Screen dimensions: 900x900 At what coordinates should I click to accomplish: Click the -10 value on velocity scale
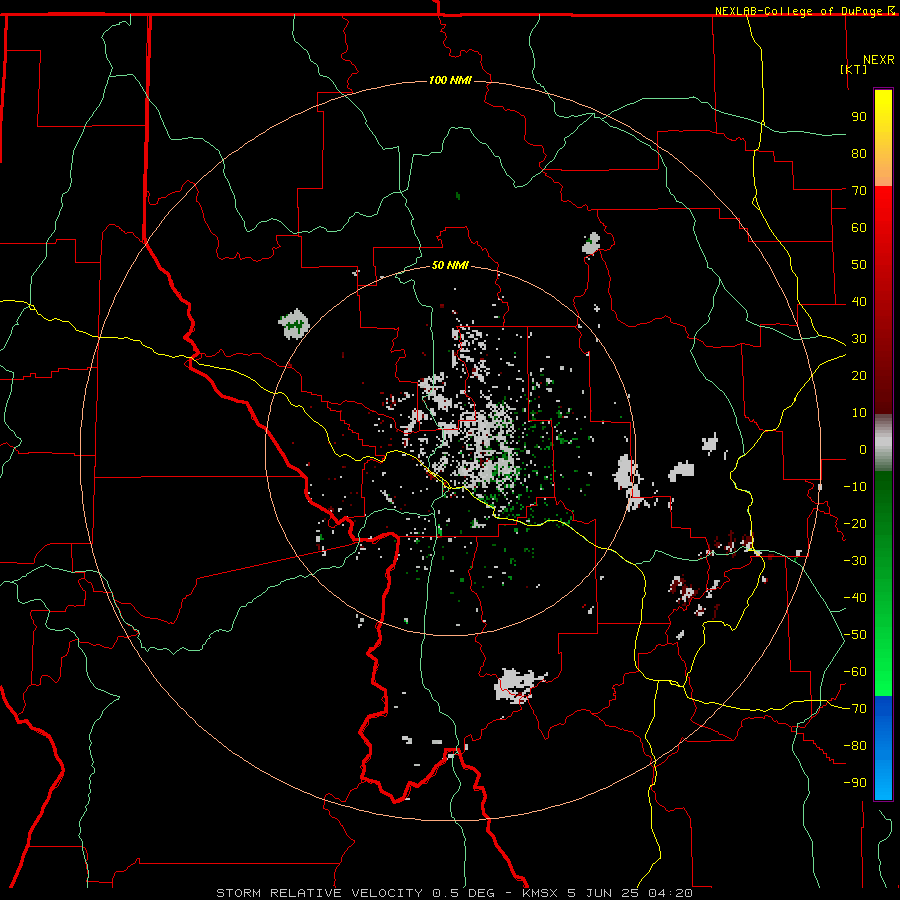click(x=855, y=487)
